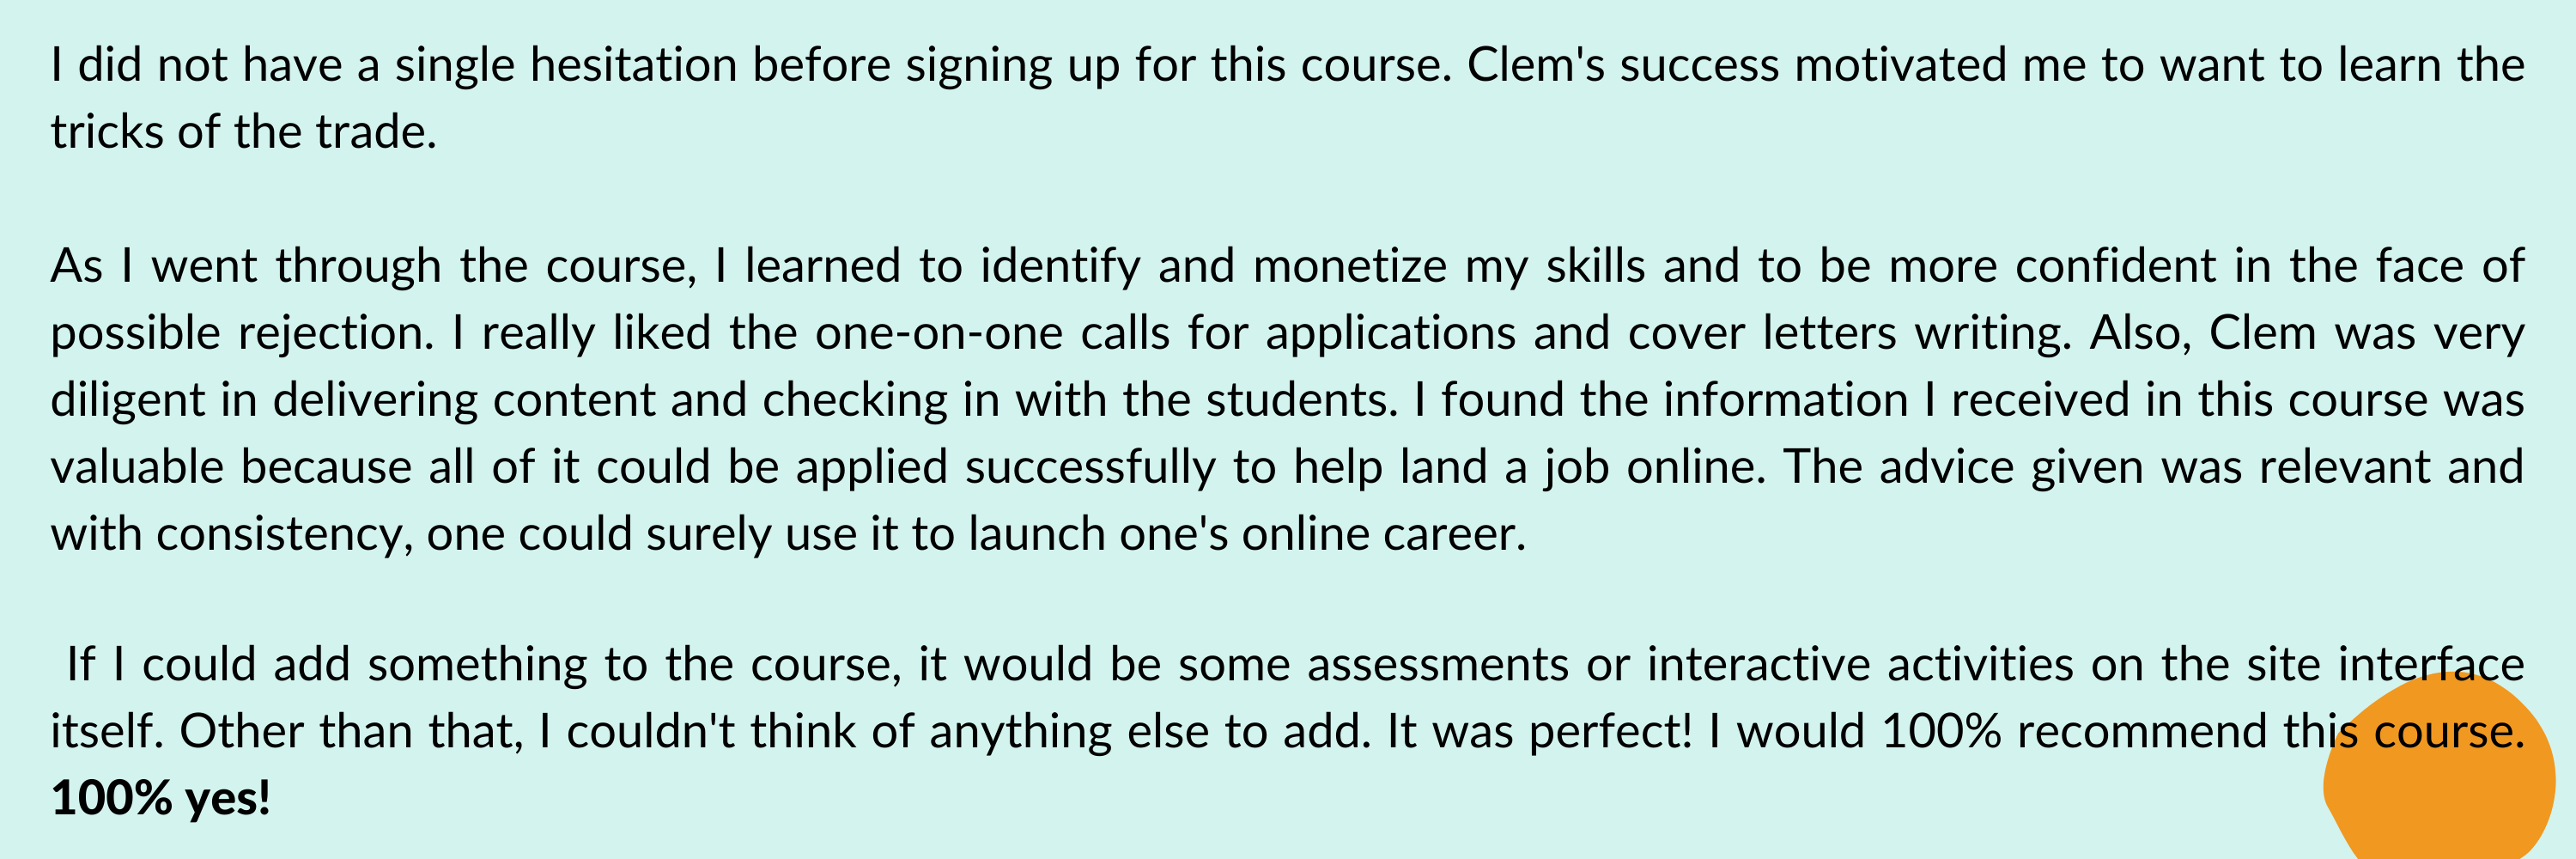Click the phrase "tricks of the trade."
Image resolution: width=2576 pixels, height=859 pixels.
click(244, 132)
